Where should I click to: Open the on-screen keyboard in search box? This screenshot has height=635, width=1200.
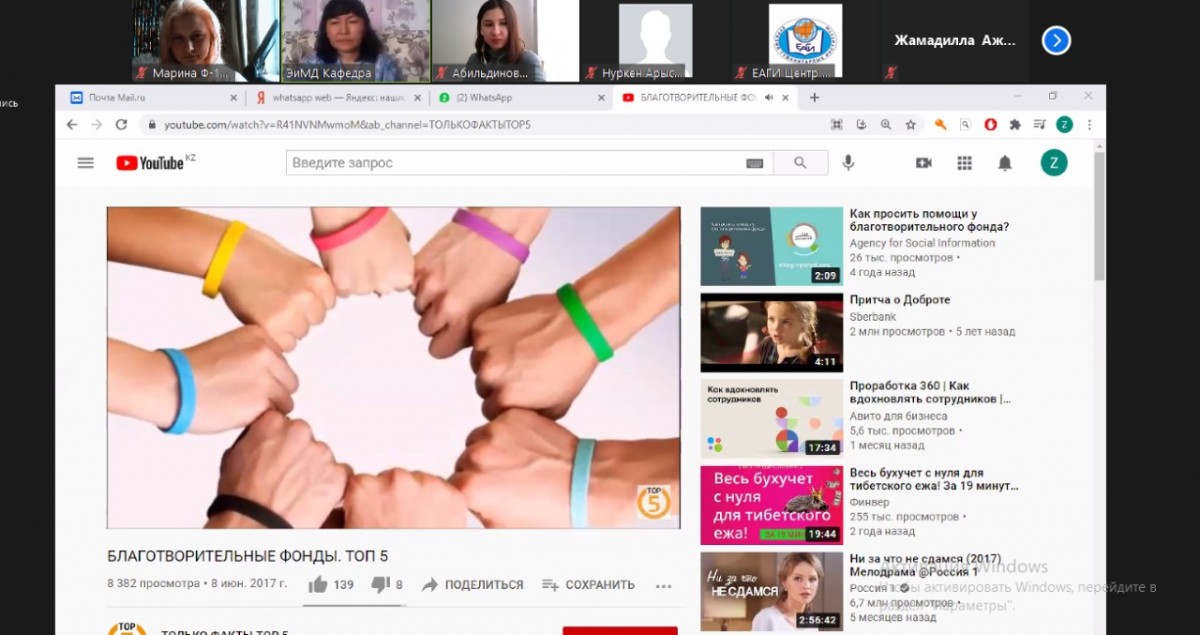(754, 163)
